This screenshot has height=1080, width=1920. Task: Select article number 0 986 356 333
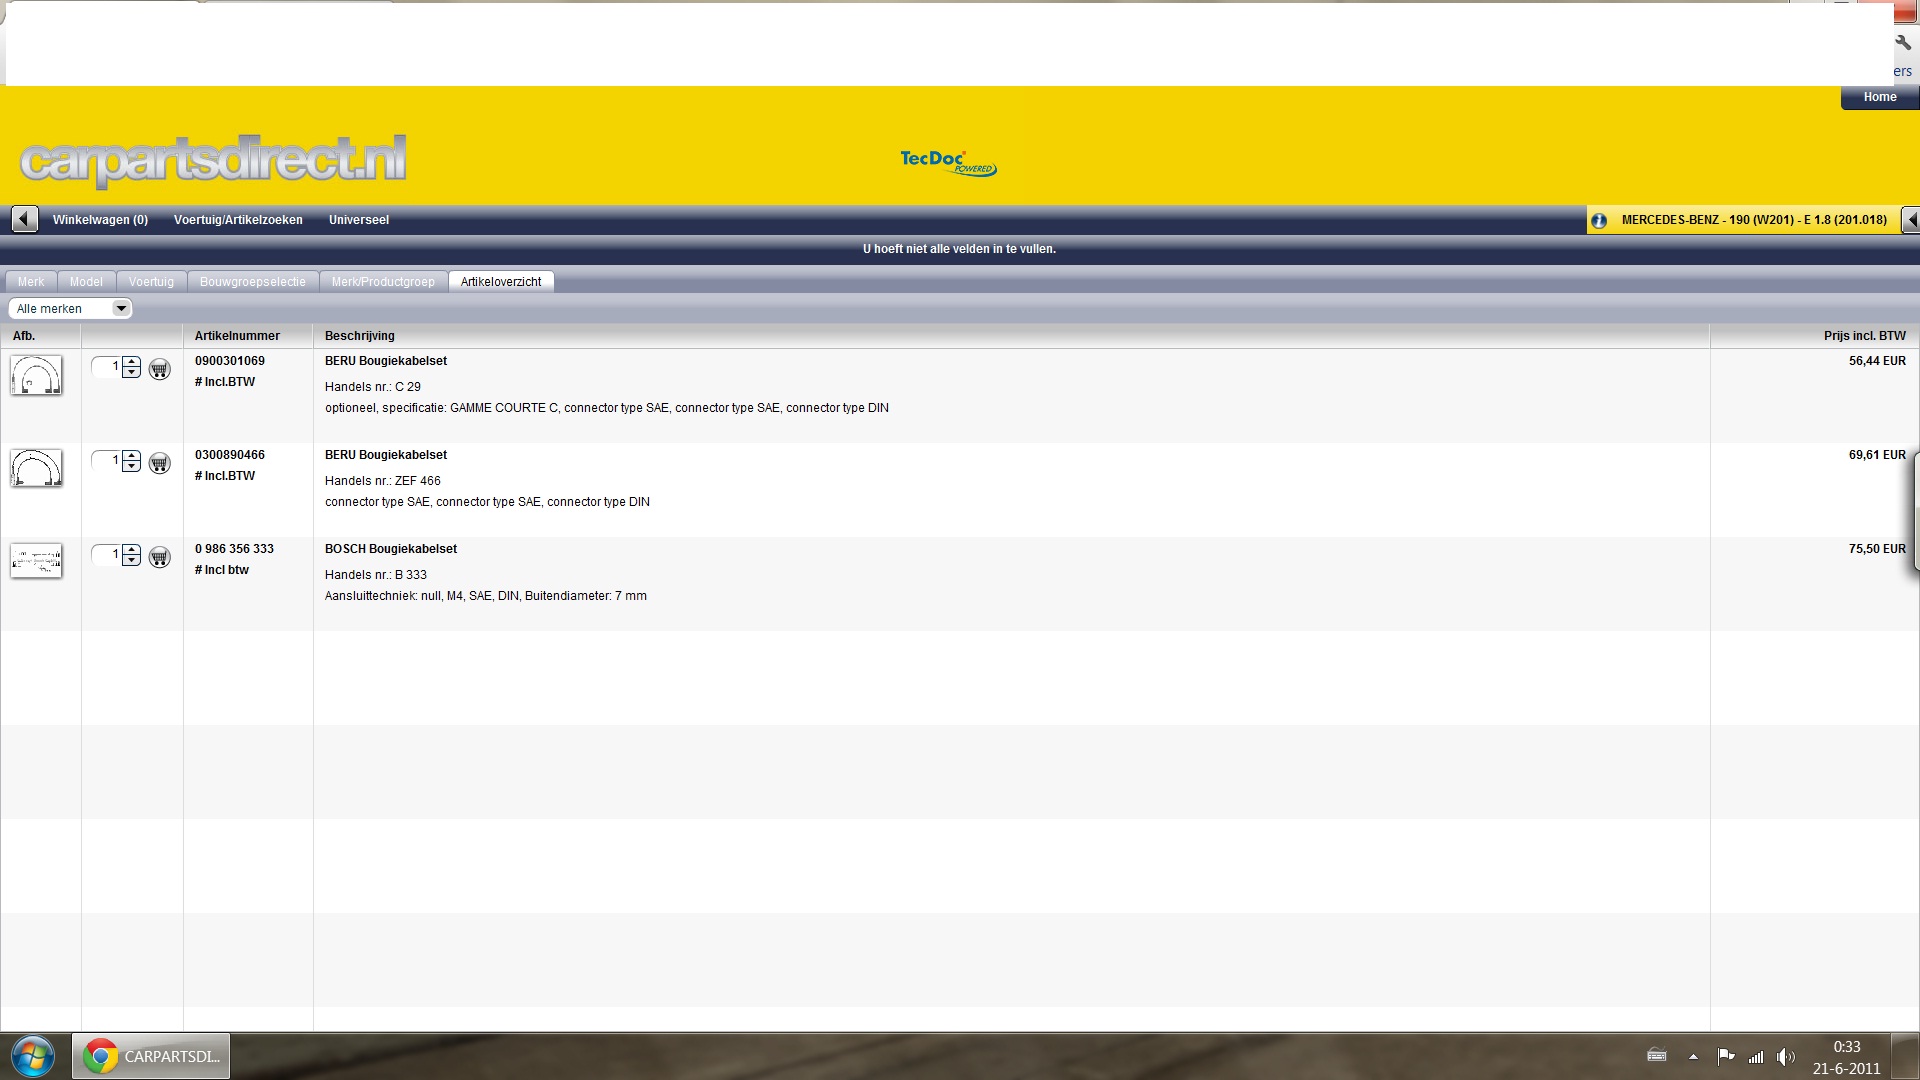[234, 549]
